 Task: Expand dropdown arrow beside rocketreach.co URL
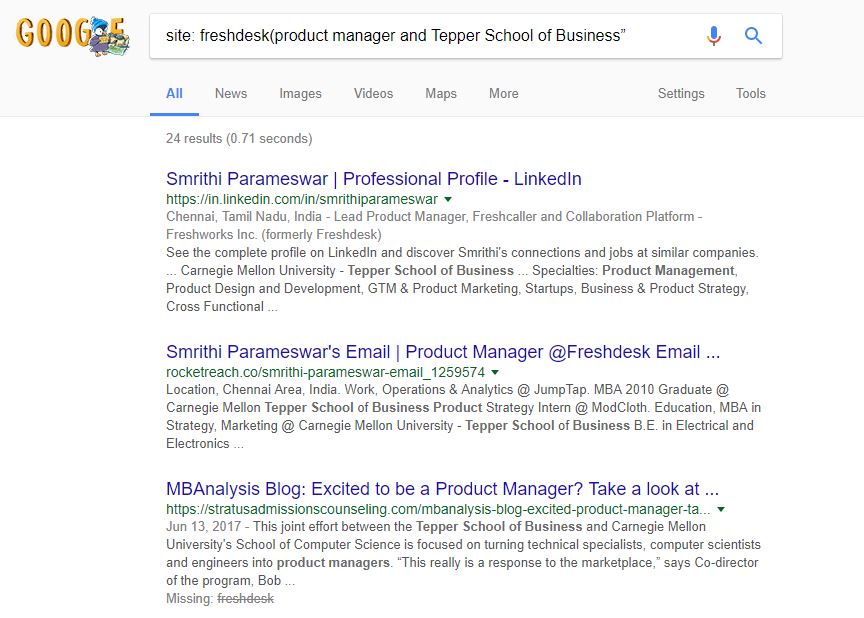tap(495, 372)
